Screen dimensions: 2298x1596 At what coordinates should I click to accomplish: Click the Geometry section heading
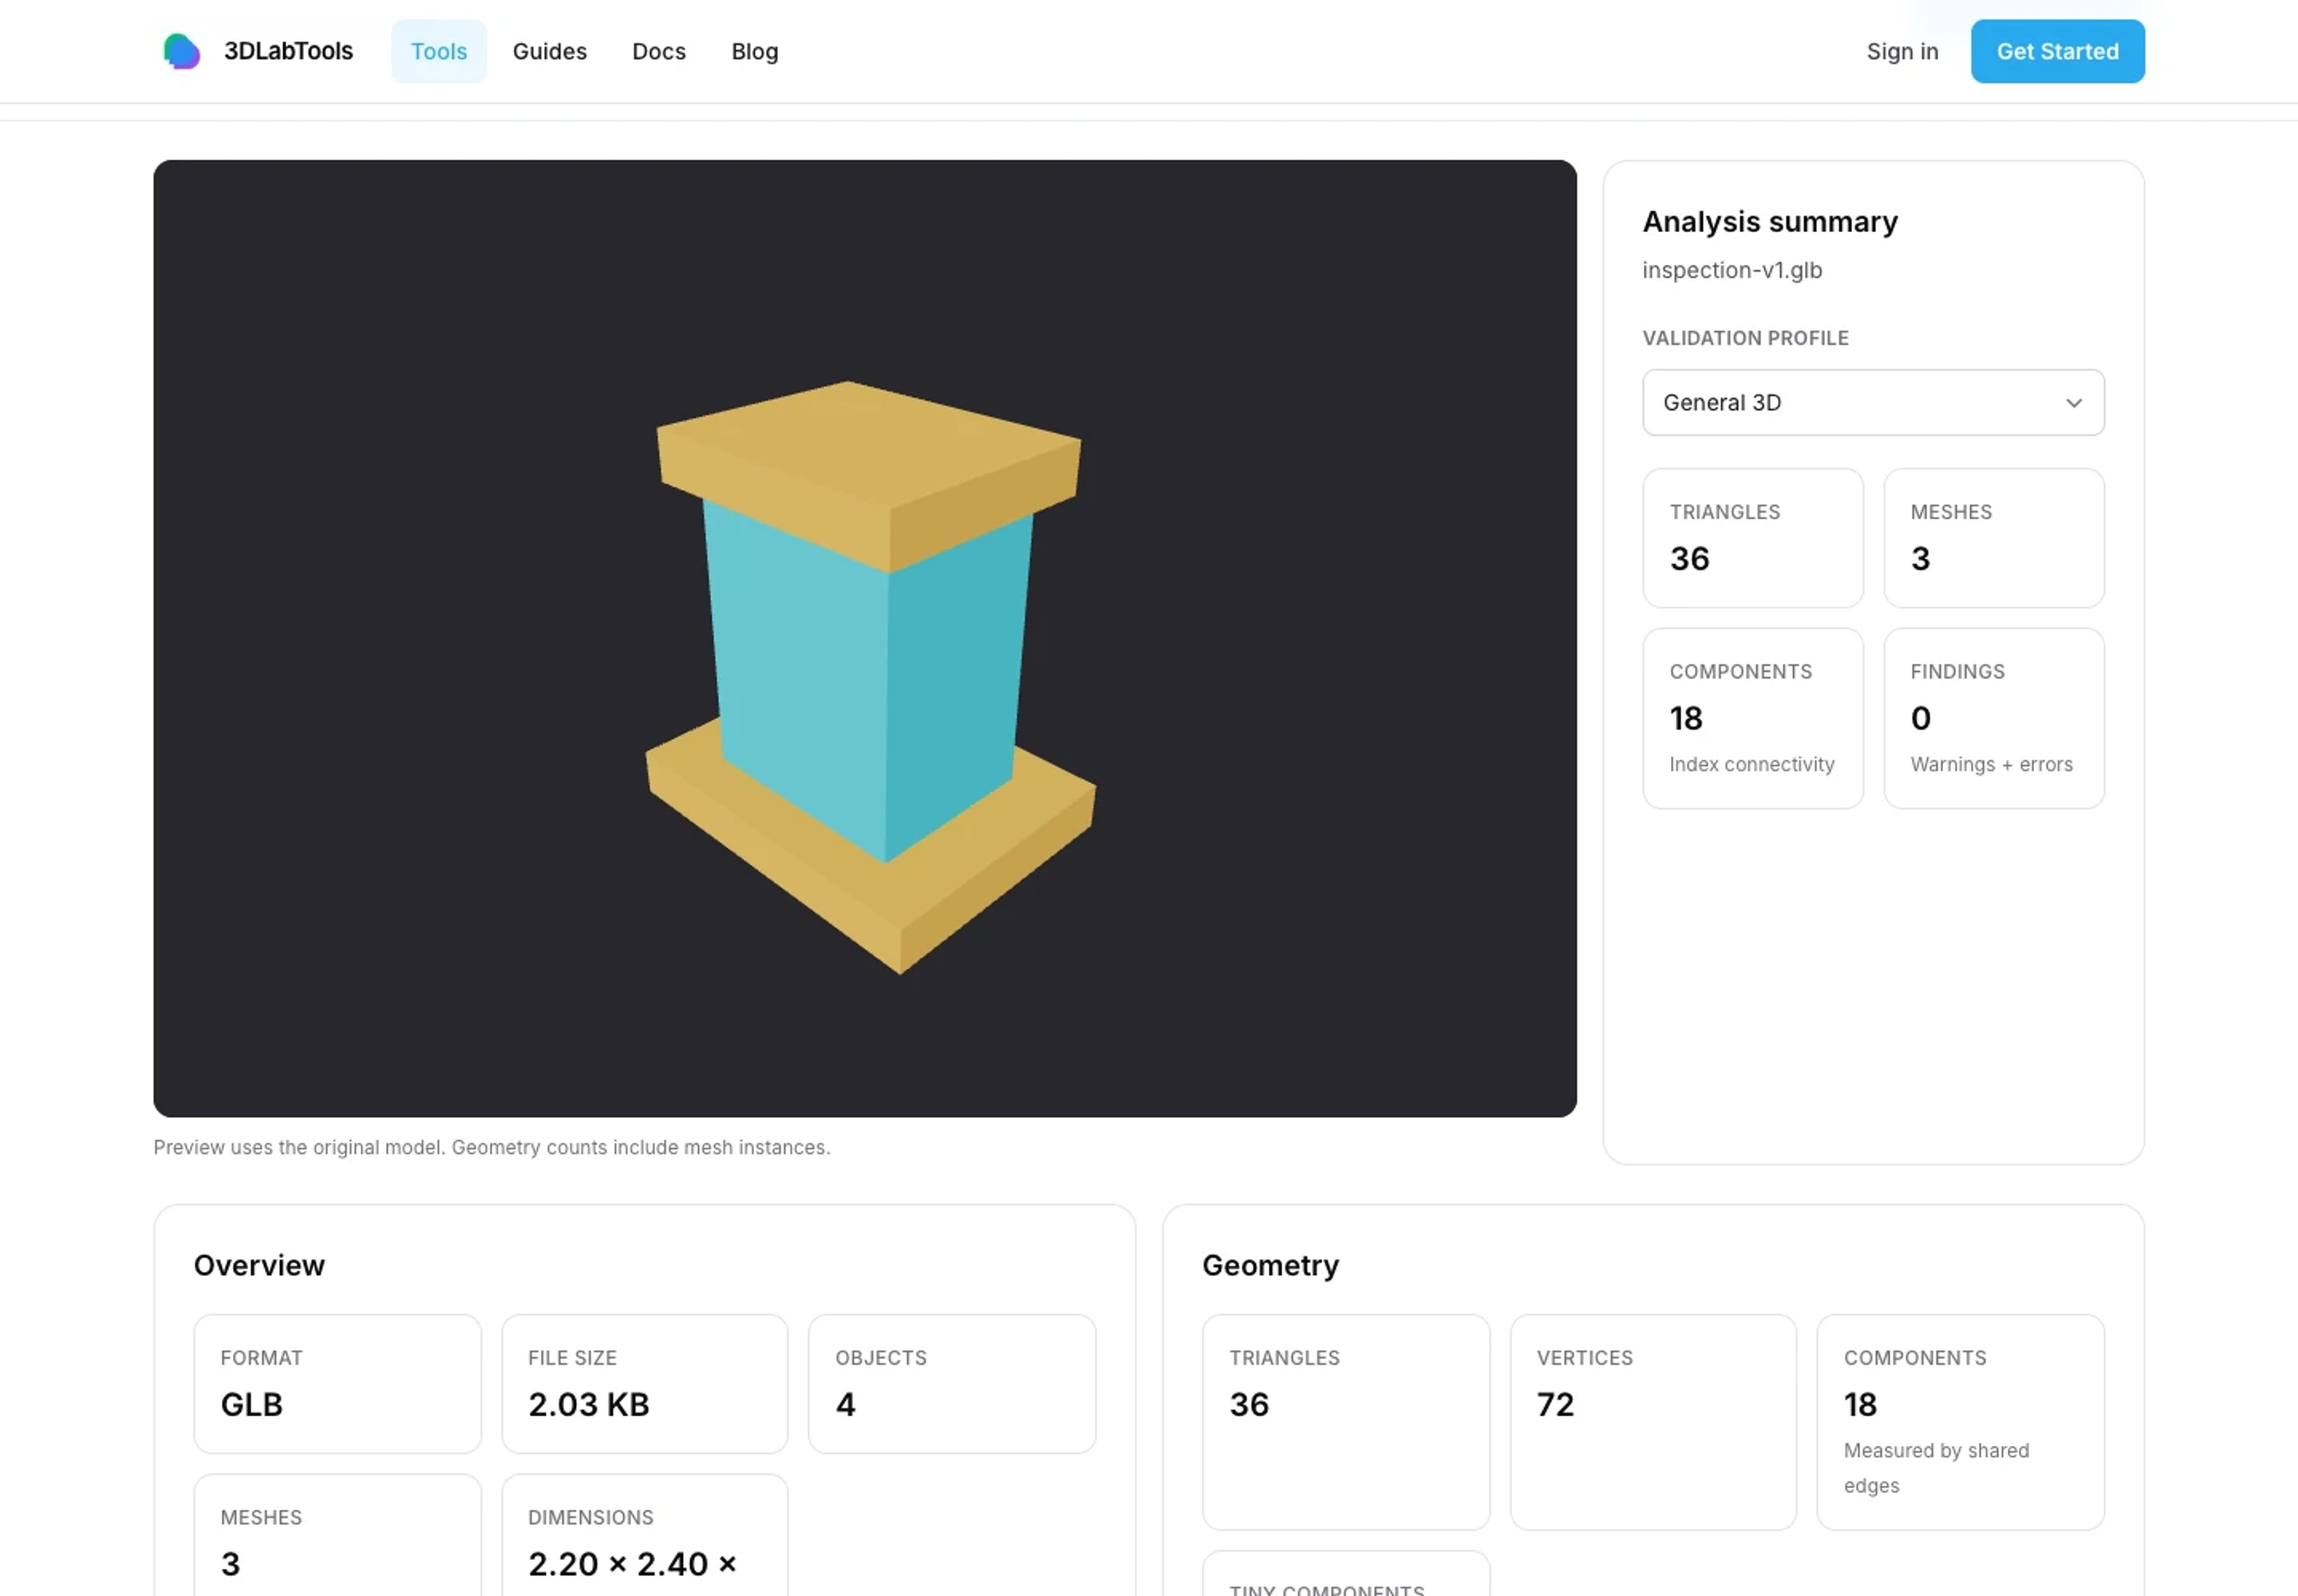1270,1265
